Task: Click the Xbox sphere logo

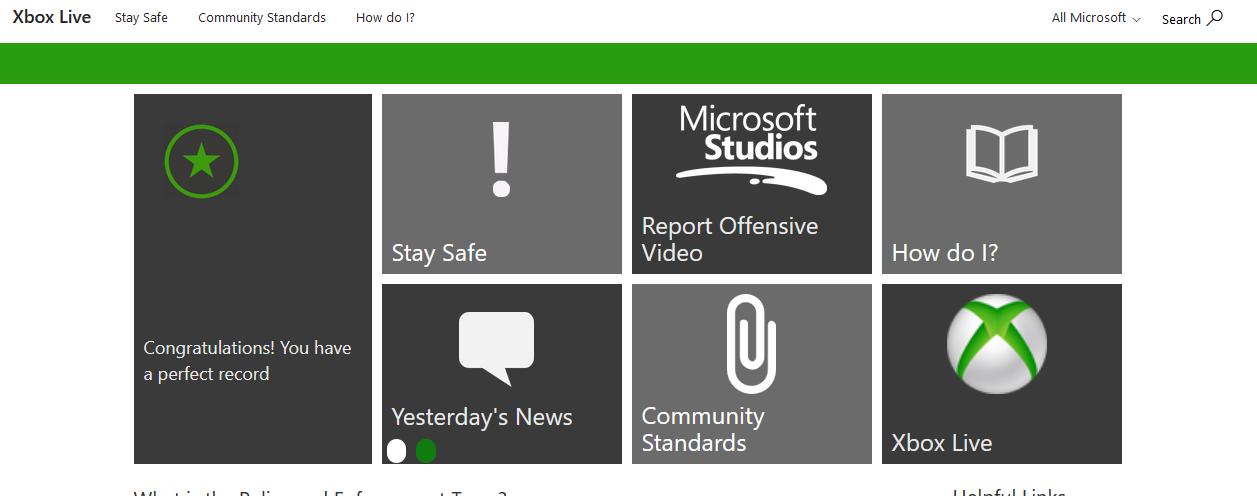Action: tap(997, 343)
